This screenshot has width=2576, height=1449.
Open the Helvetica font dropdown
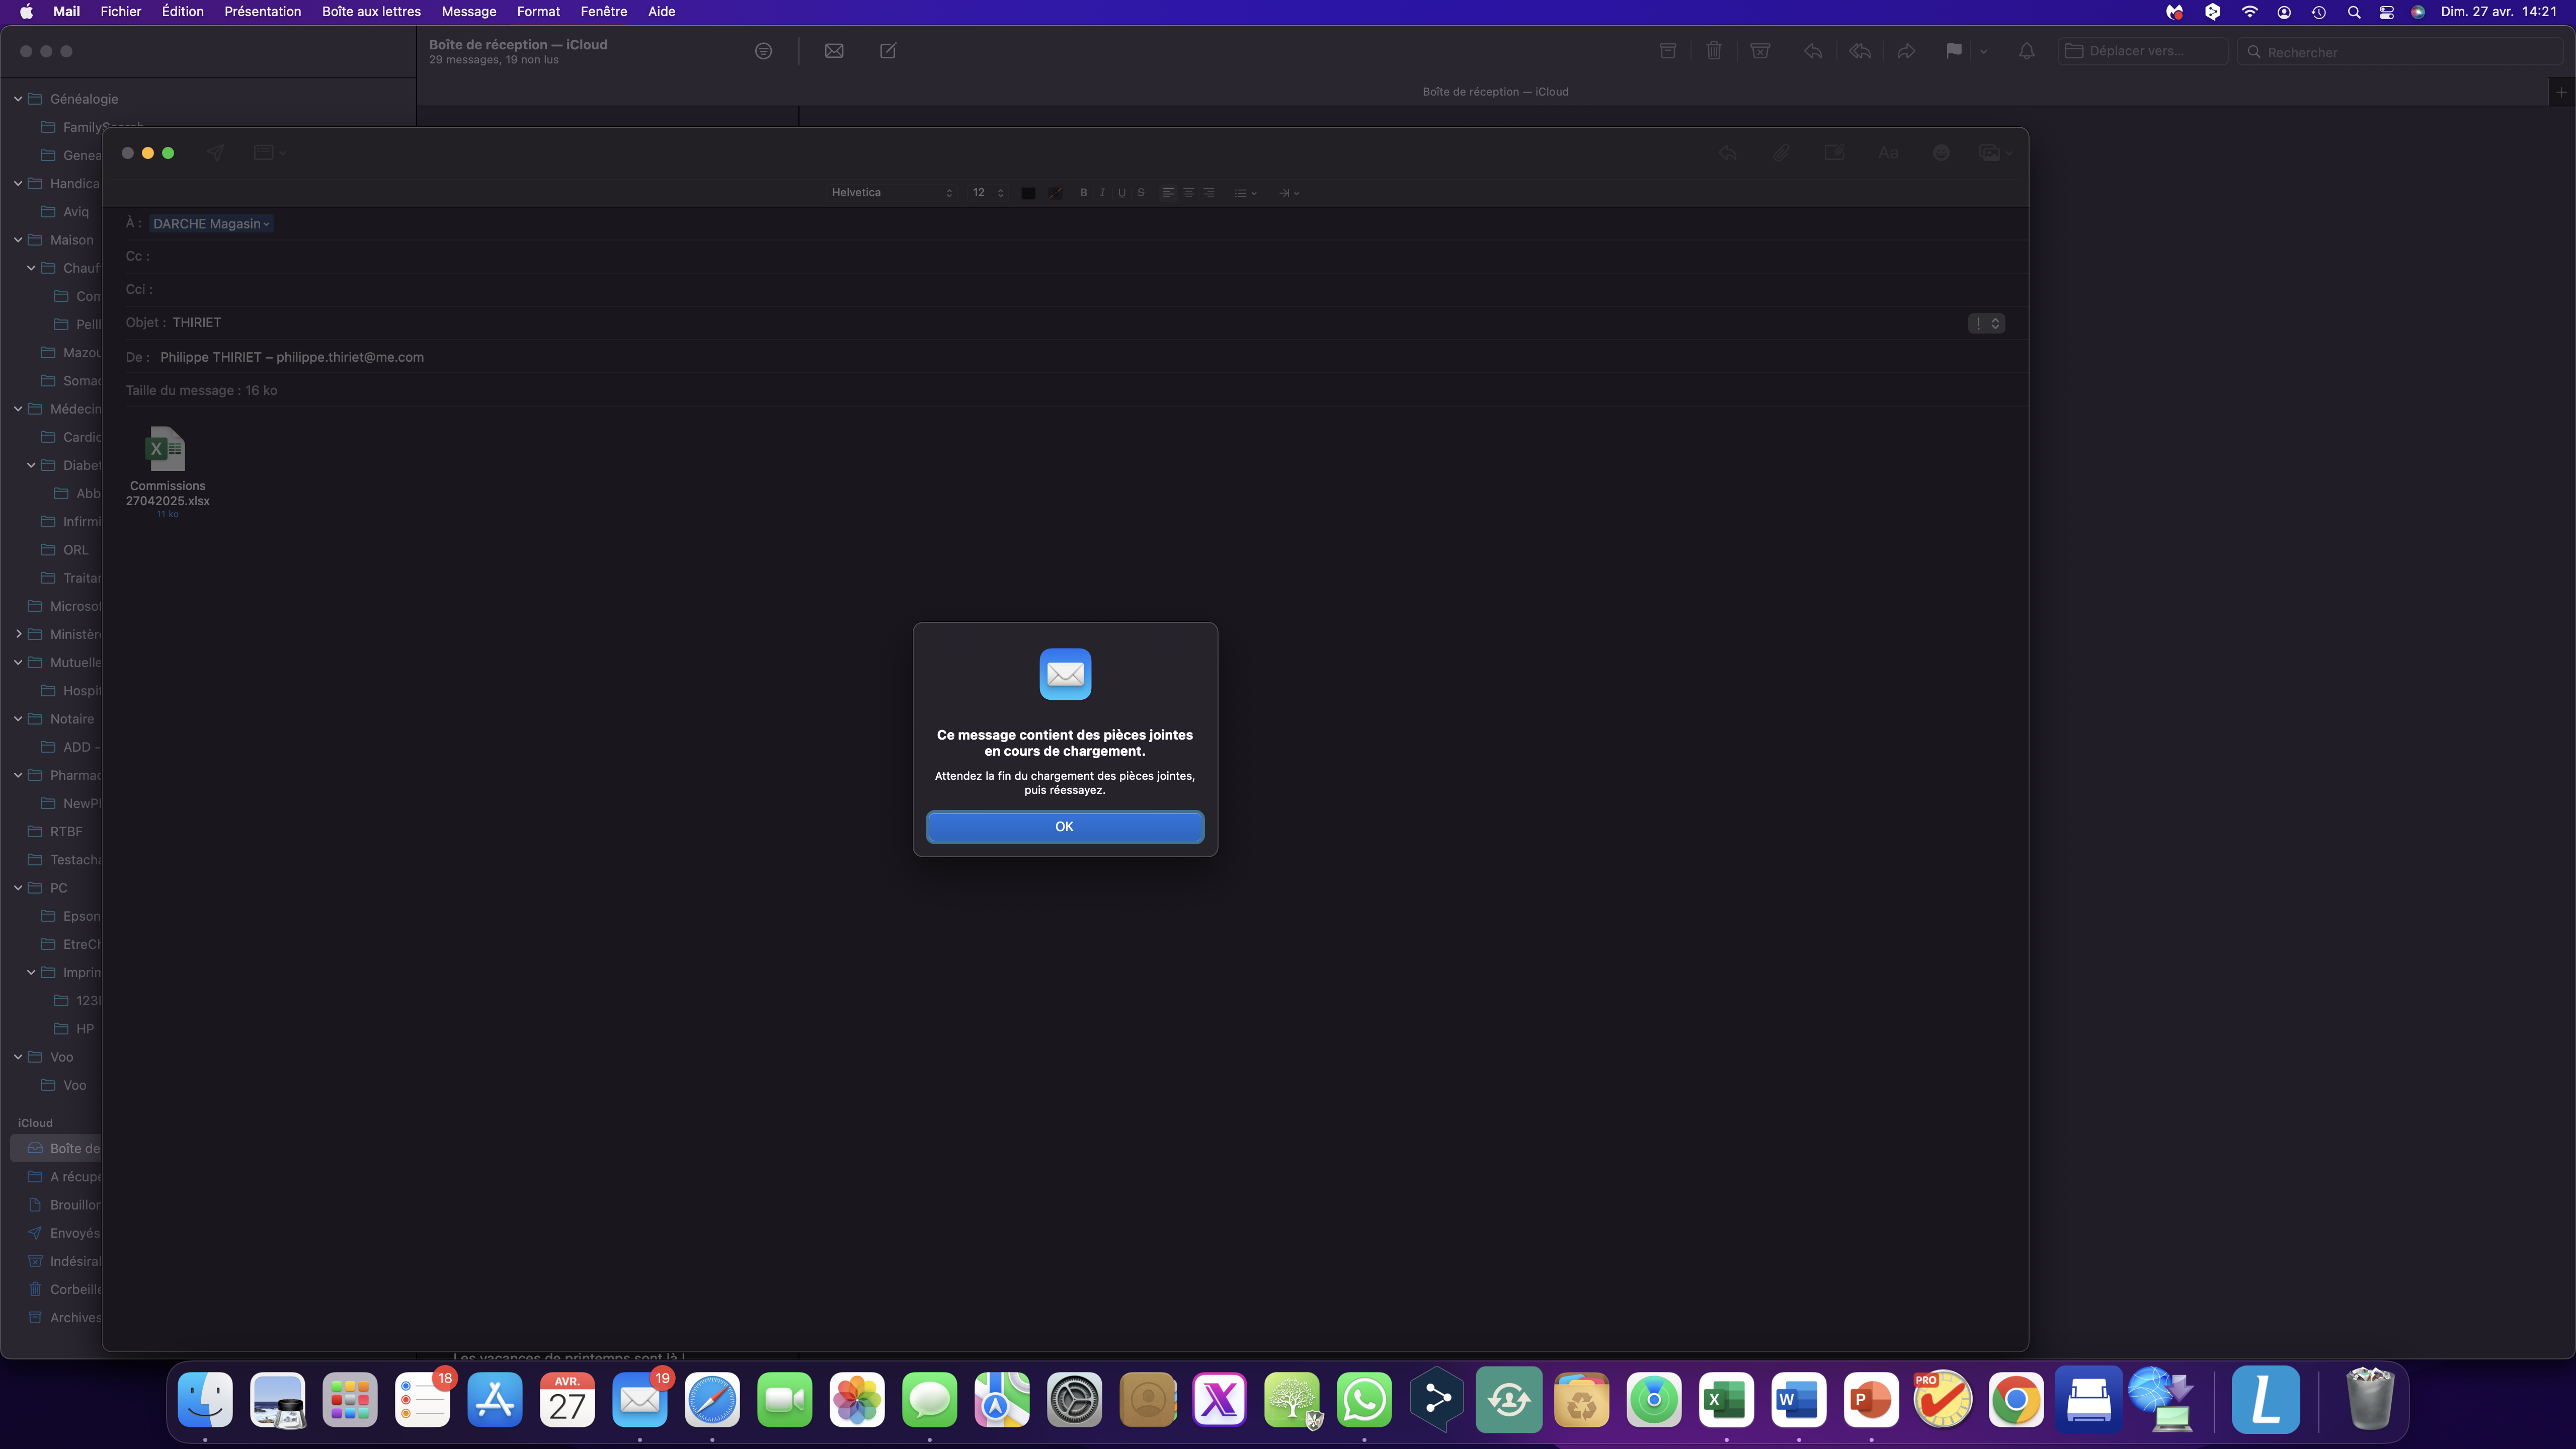(891, 193)
